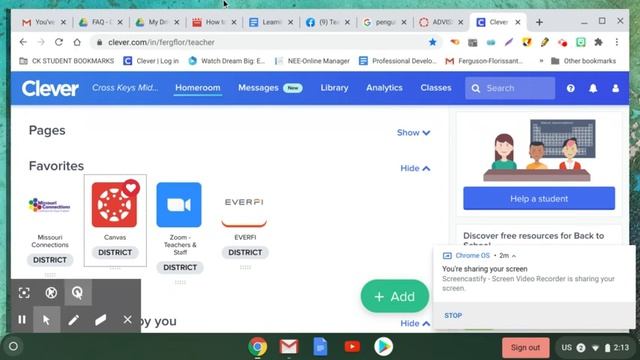The image size is (640, 360).
Task: Switch to the Homeroom tab
Action: point(198,88)
